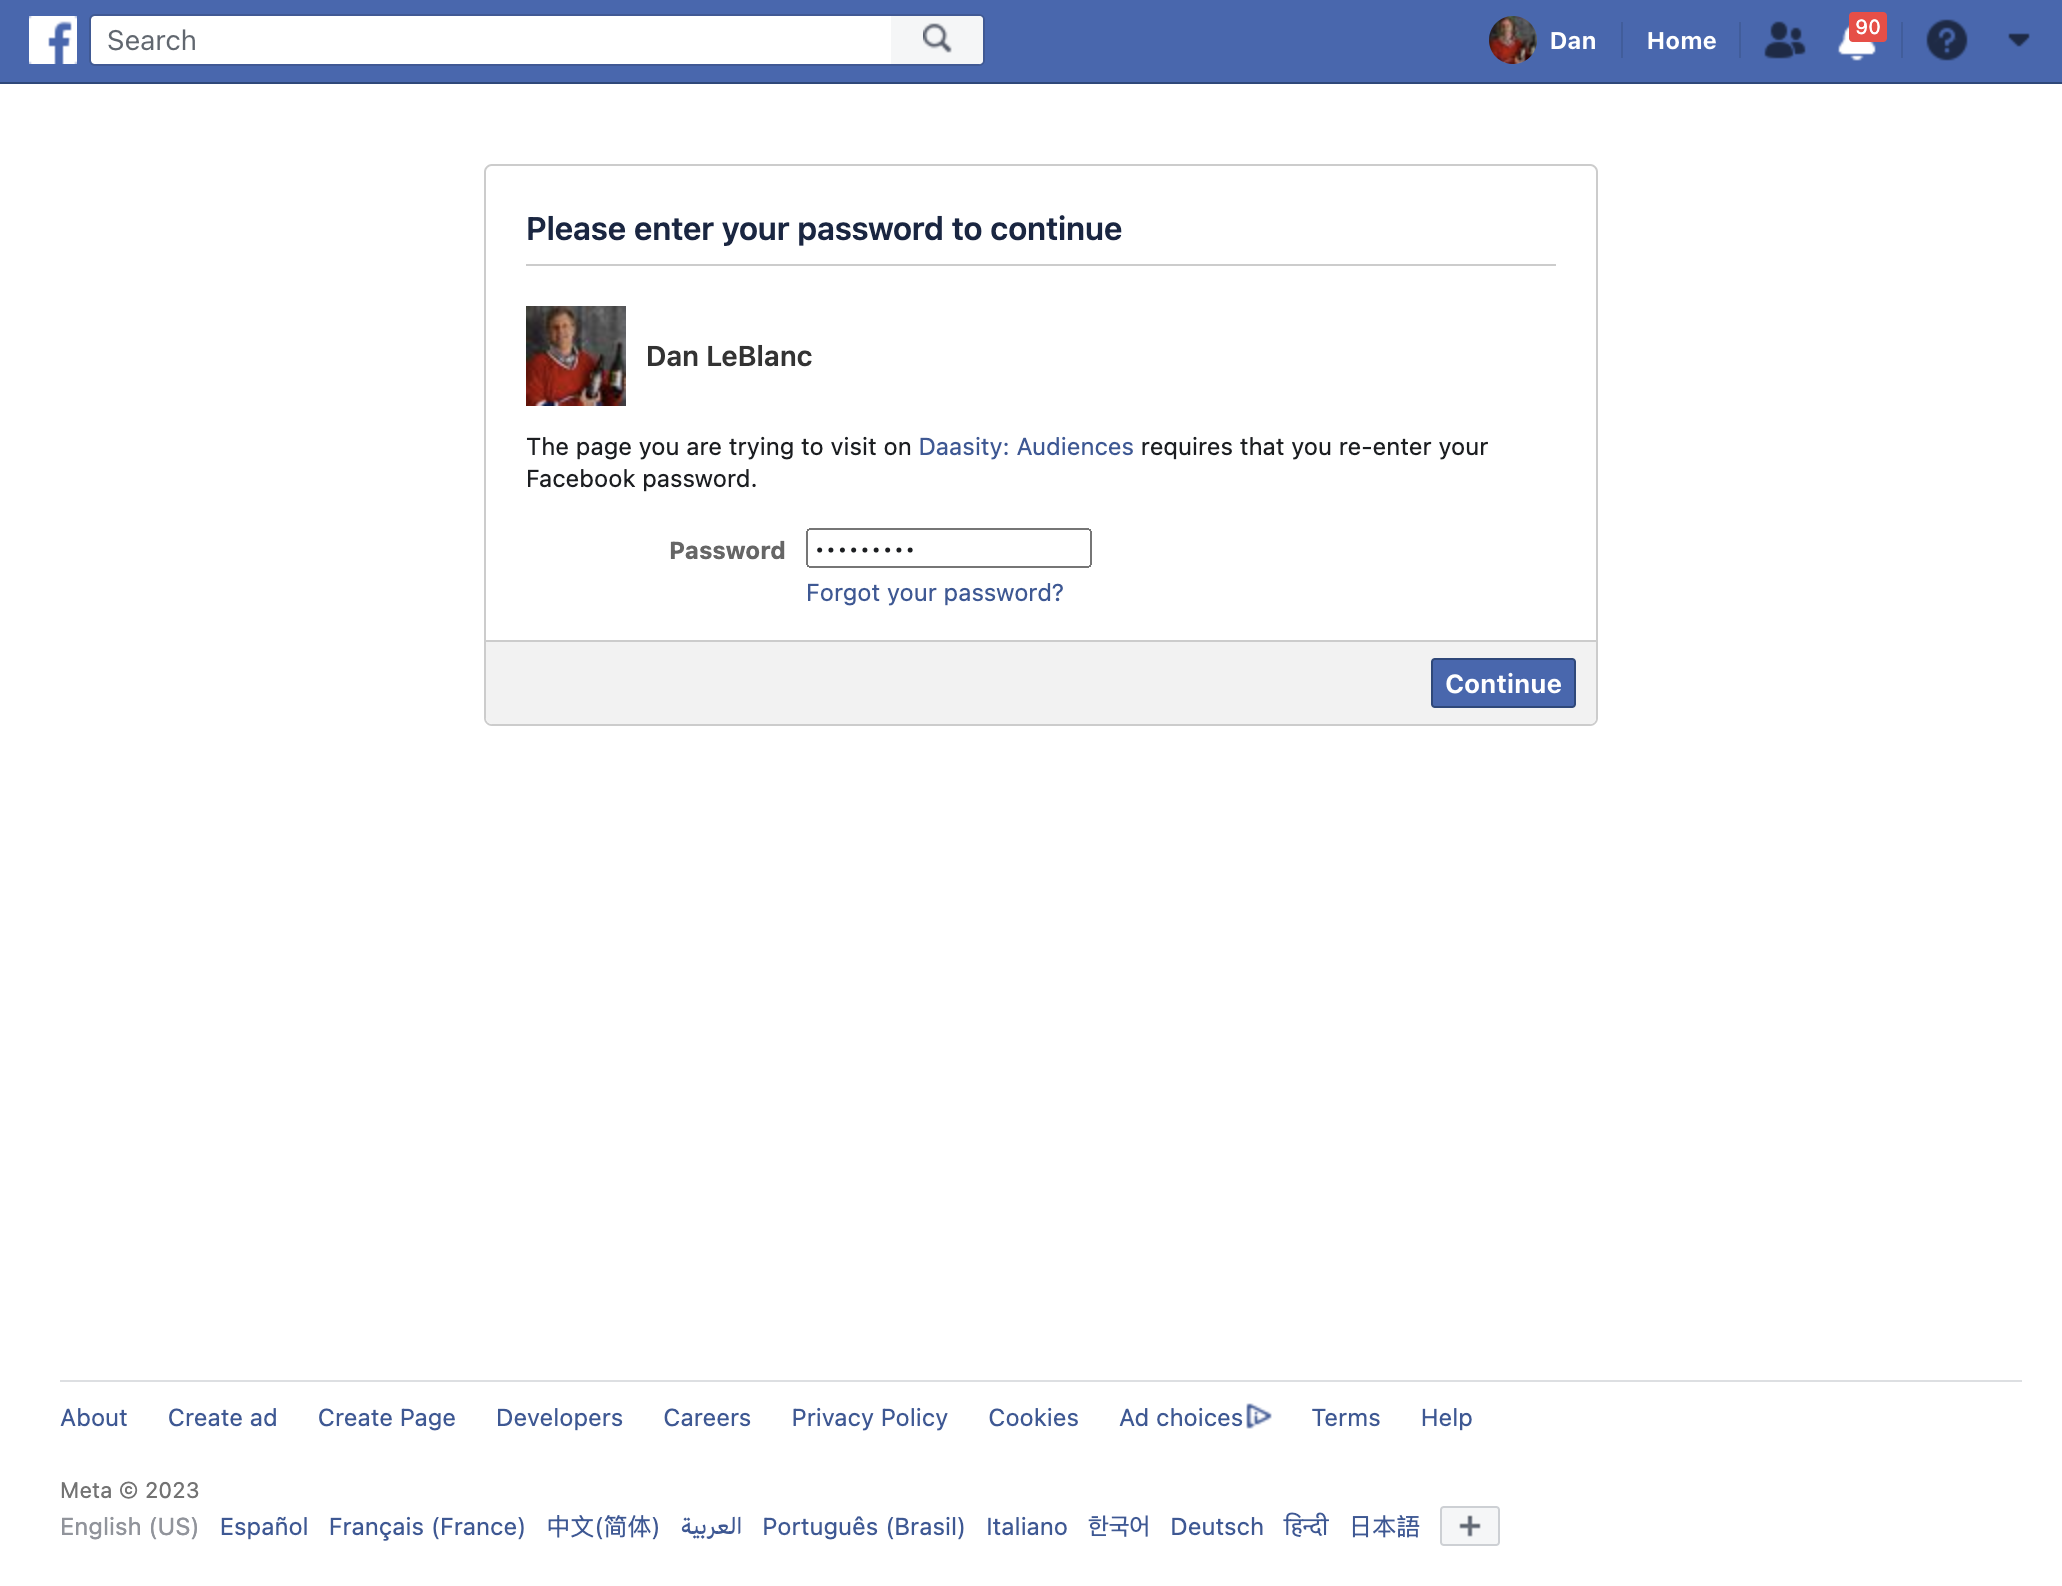2062x1586 pixels.
Task: Click the plus button for more languages
Action: tap(1469, 1526)
